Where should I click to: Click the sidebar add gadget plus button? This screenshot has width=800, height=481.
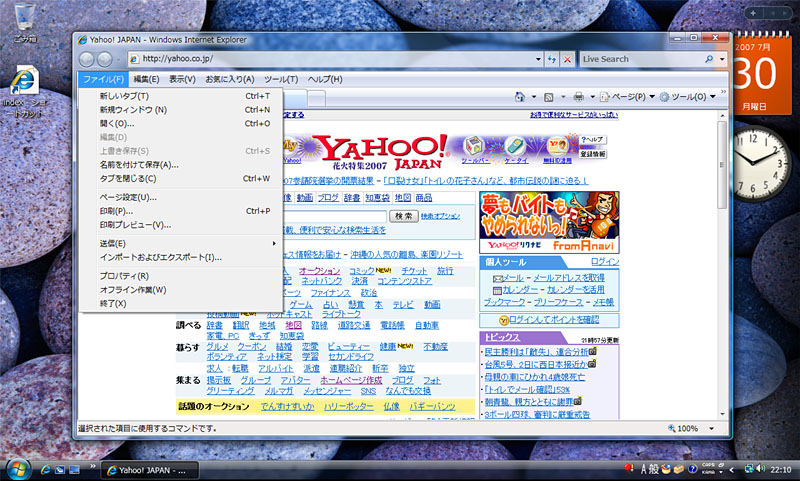click(x=753, y=13)
